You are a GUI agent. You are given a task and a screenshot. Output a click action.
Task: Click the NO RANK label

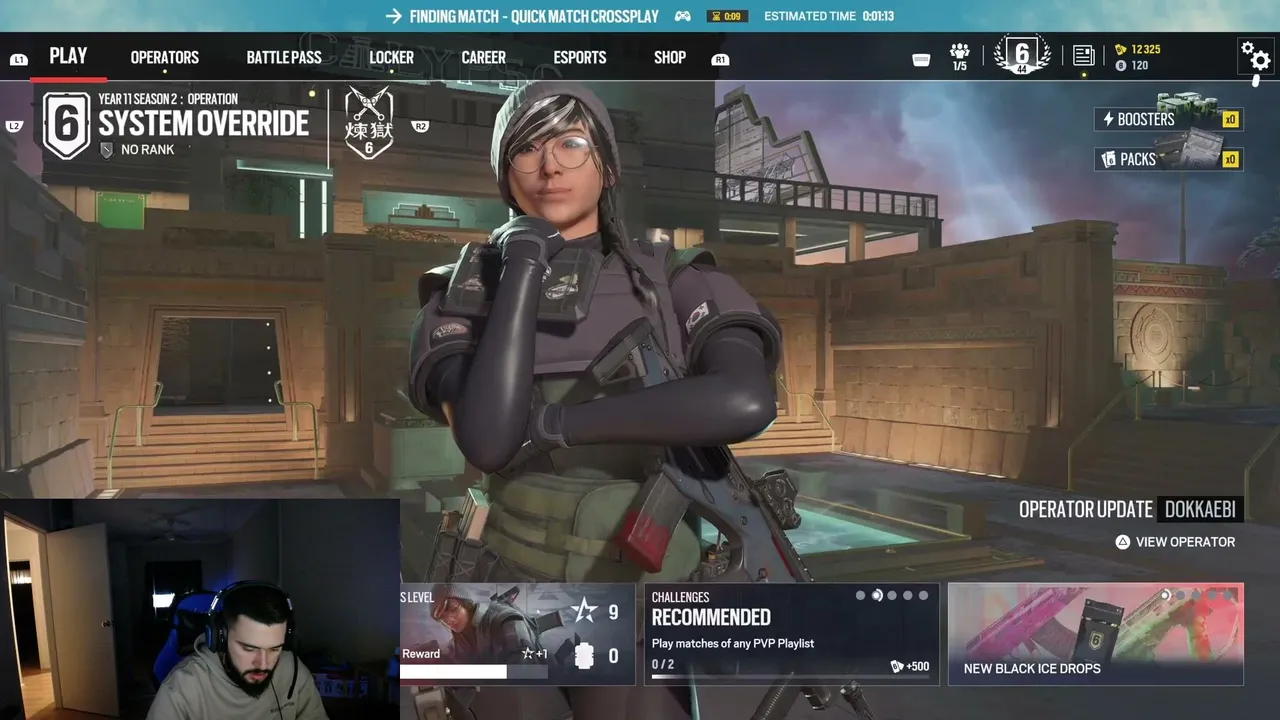tap(148, 150)
